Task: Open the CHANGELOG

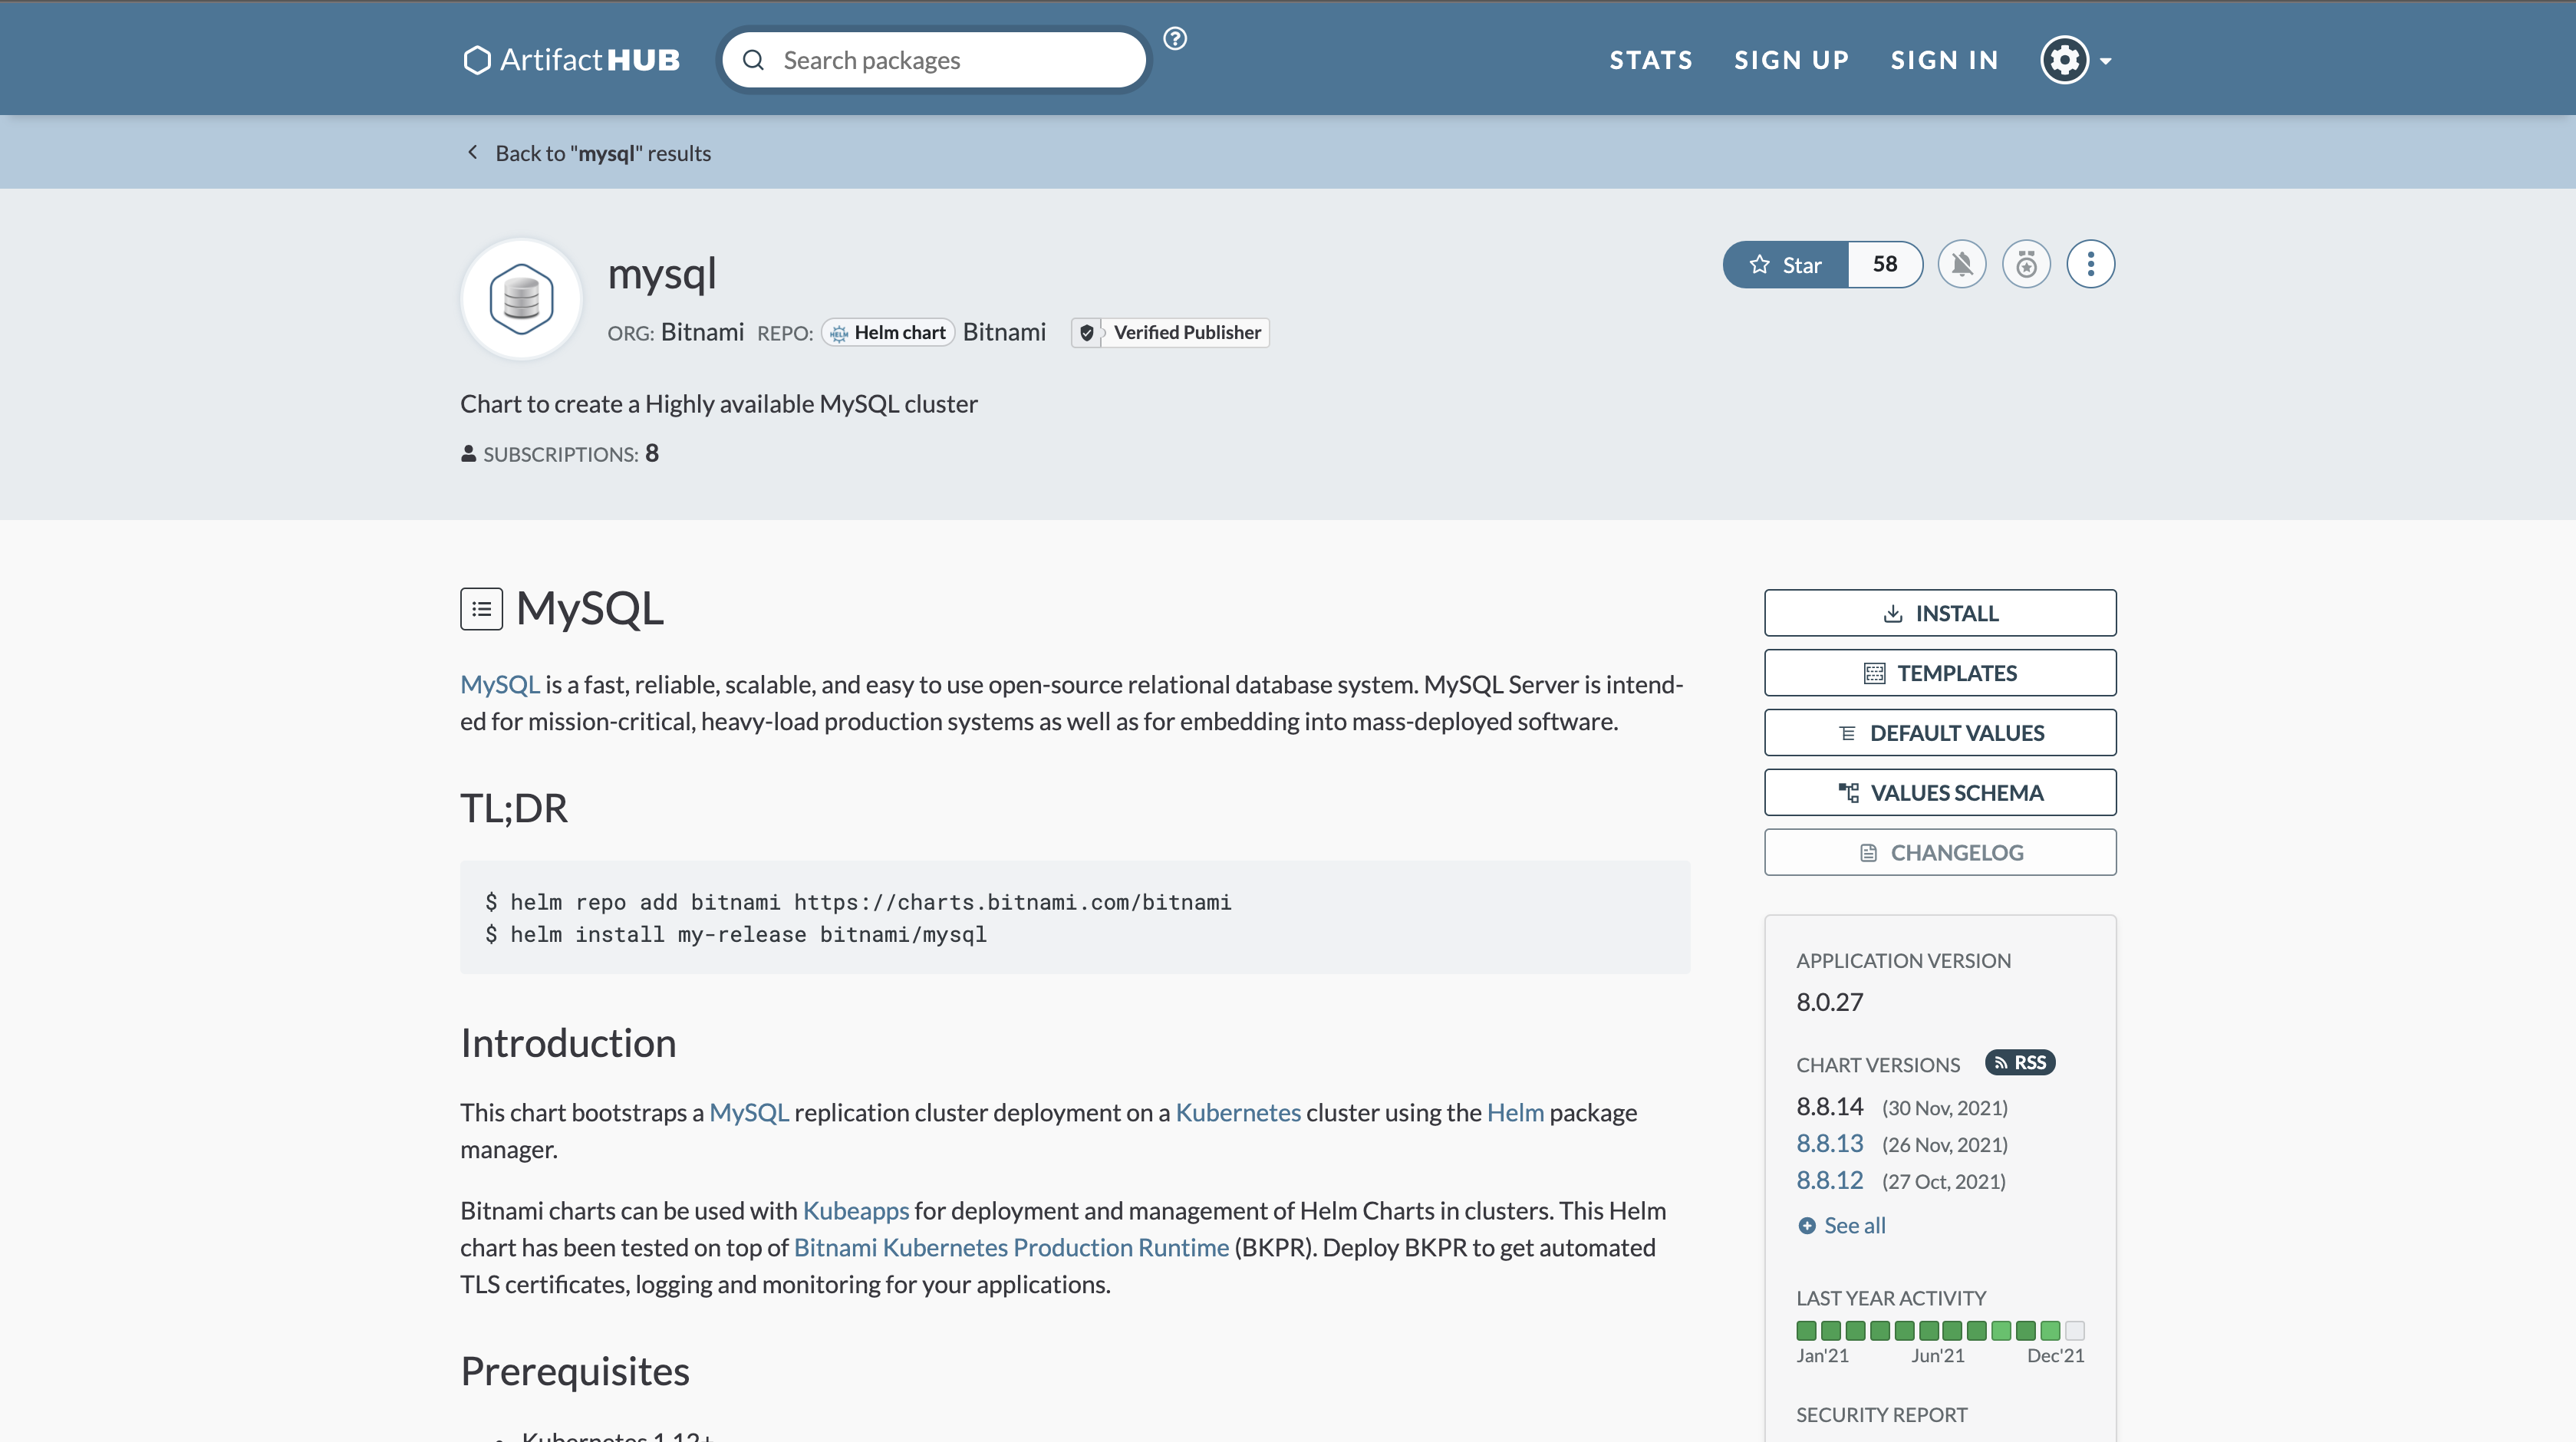Action: pyautogui.click(x=1940, y=853)
